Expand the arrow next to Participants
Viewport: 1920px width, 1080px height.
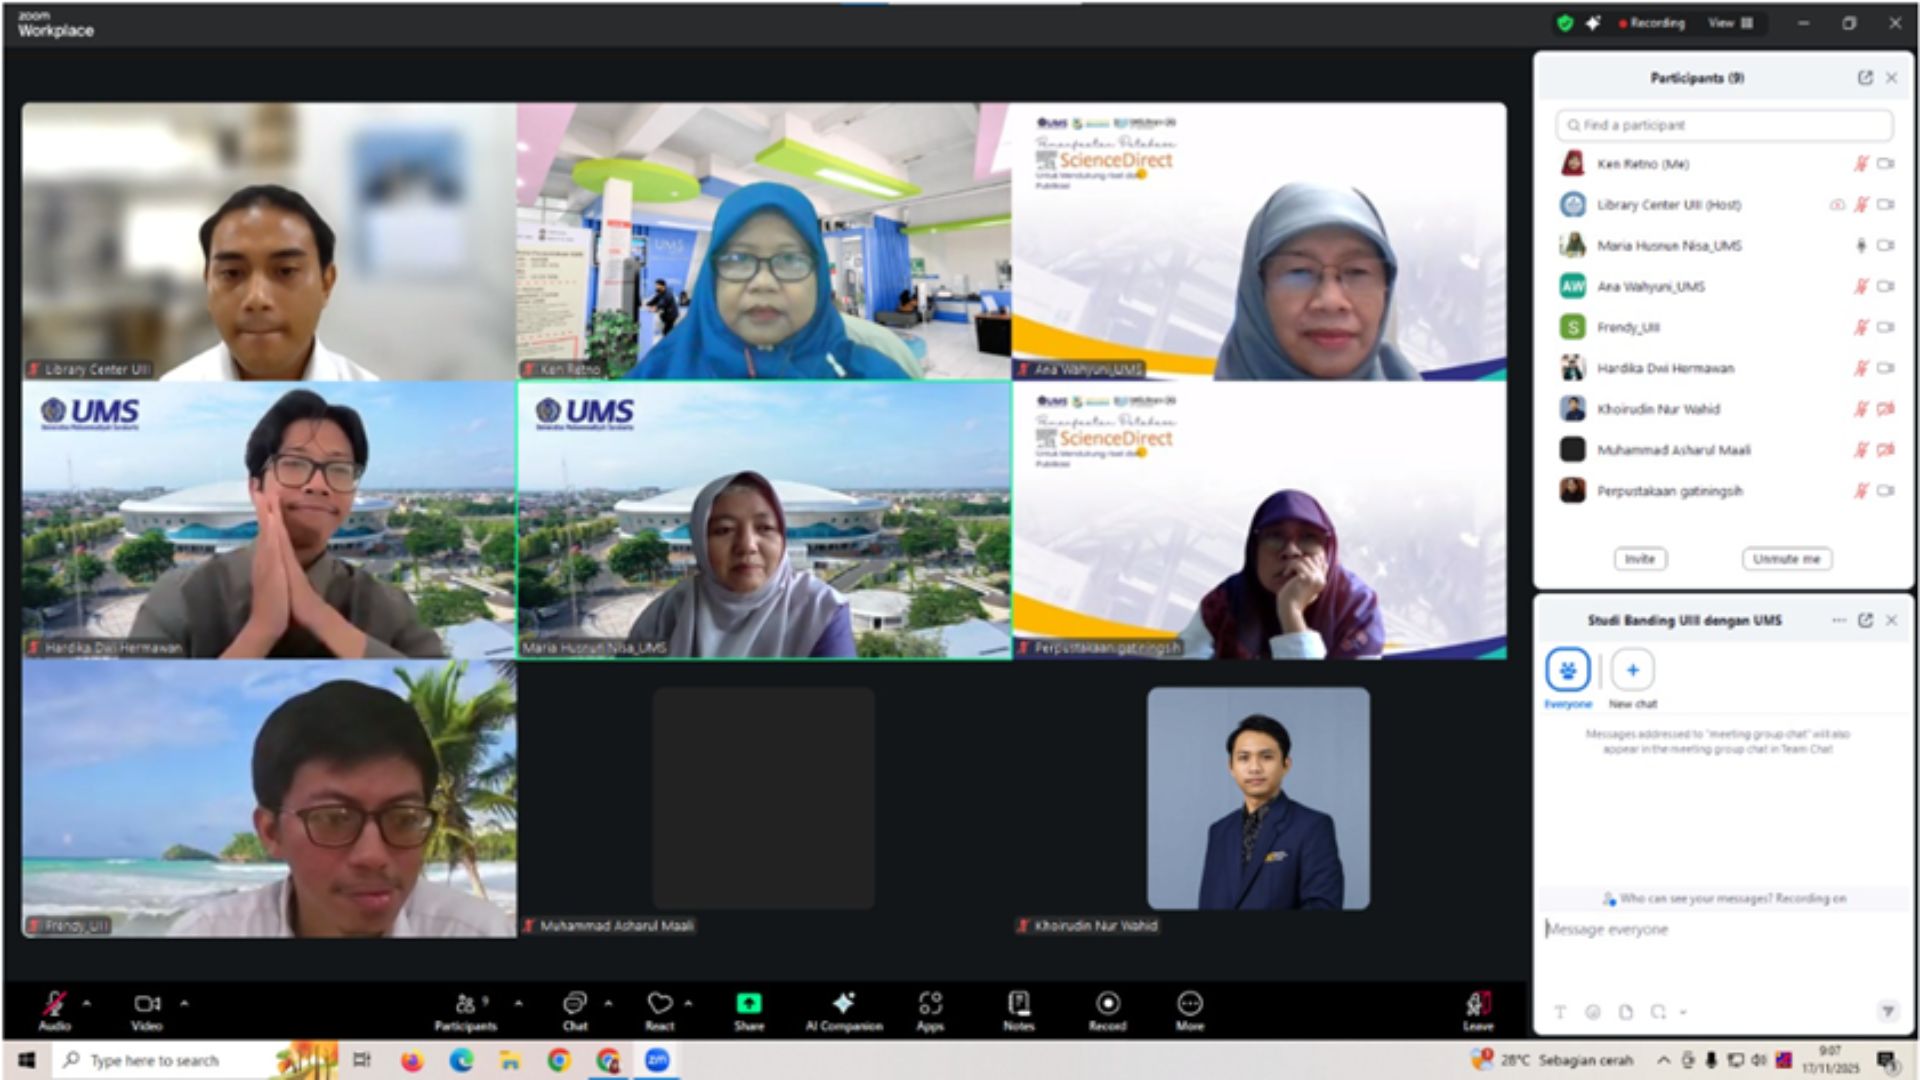point(518,1002)
